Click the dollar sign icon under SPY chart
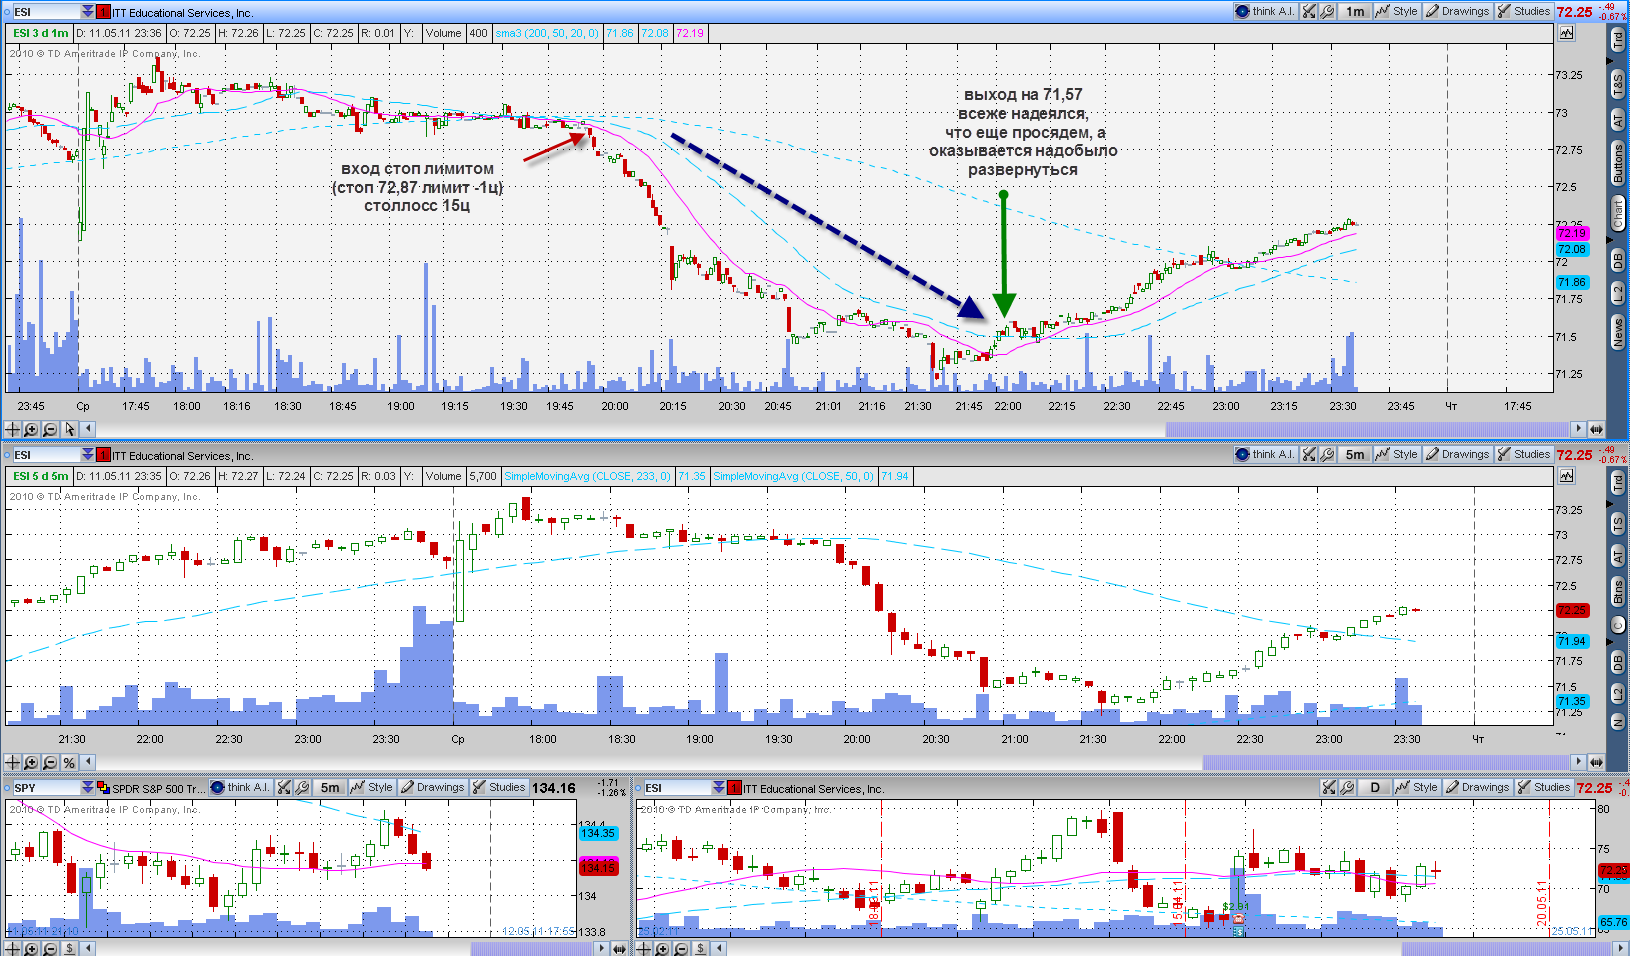 click(x=70, y=948)
